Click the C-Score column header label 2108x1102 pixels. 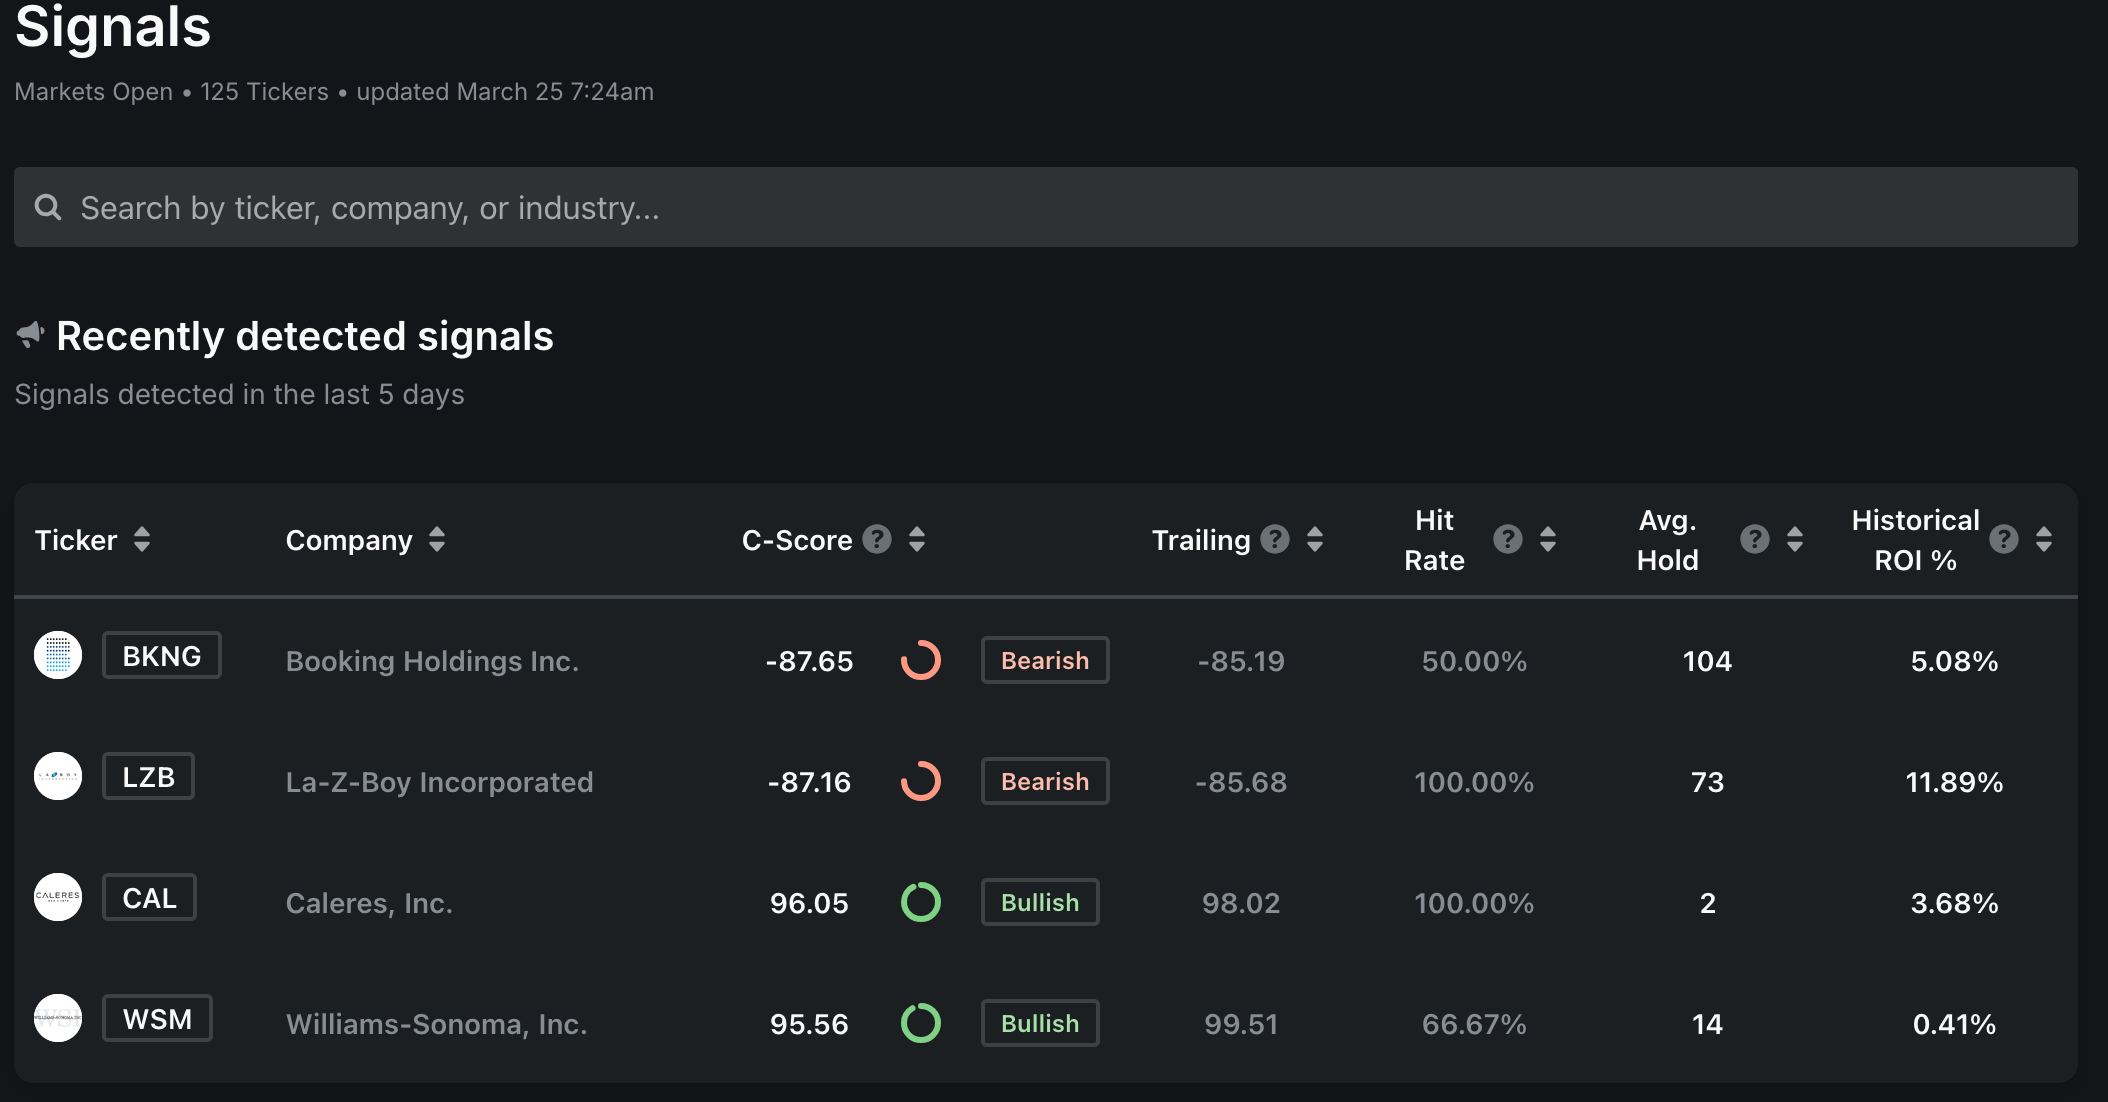pyautogui.click(x=797, y=540)
